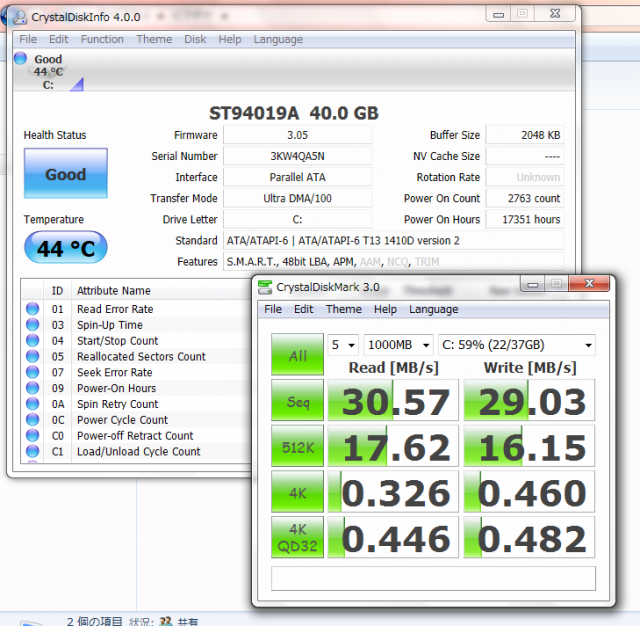Click the Seq write result 29.03
This screenshot has height=626, width=640.
529,400
